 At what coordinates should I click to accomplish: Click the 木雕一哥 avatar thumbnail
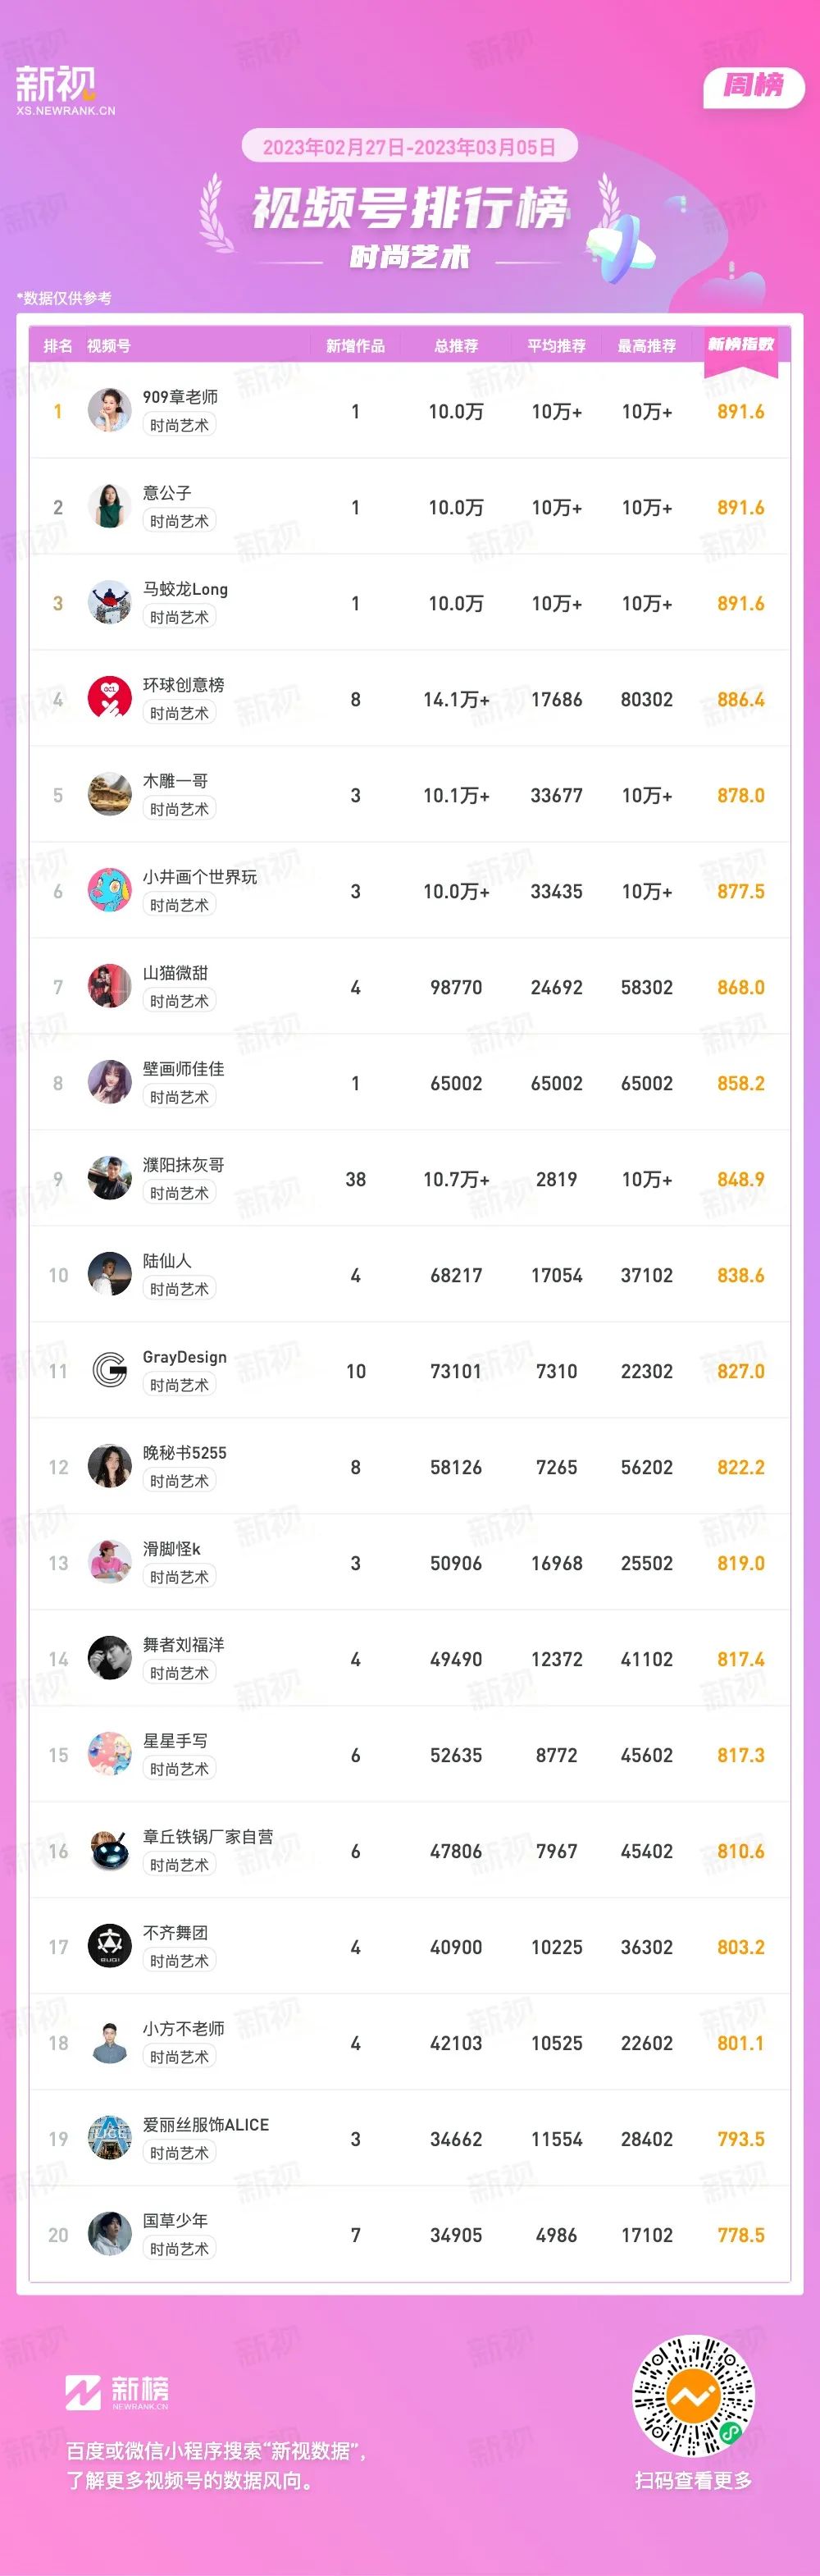pos(110,795)
